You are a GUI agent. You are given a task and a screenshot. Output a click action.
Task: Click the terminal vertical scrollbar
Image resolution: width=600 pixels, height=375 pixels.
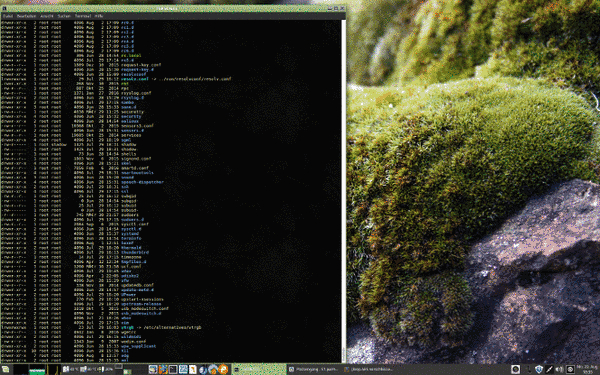(343, 190)
